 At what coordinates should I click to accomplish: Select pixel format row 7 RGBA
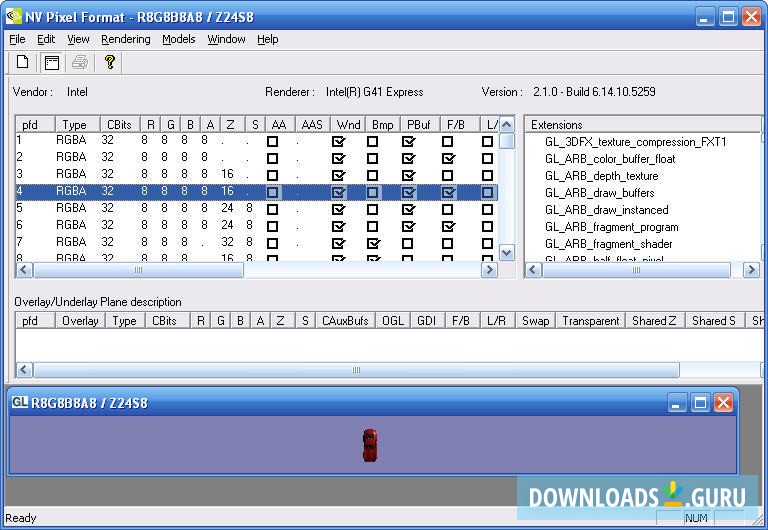(257, 243)
